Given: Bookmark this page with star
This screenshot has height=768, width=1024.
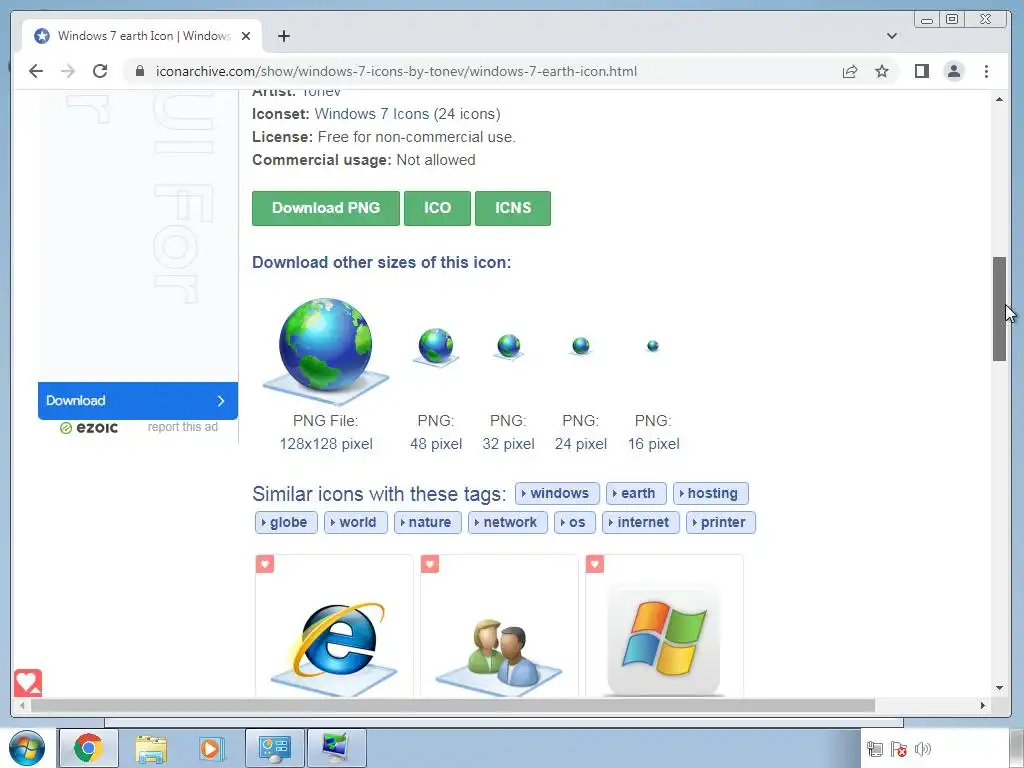Looking at the screenshot, I should [x=882, y=71].
